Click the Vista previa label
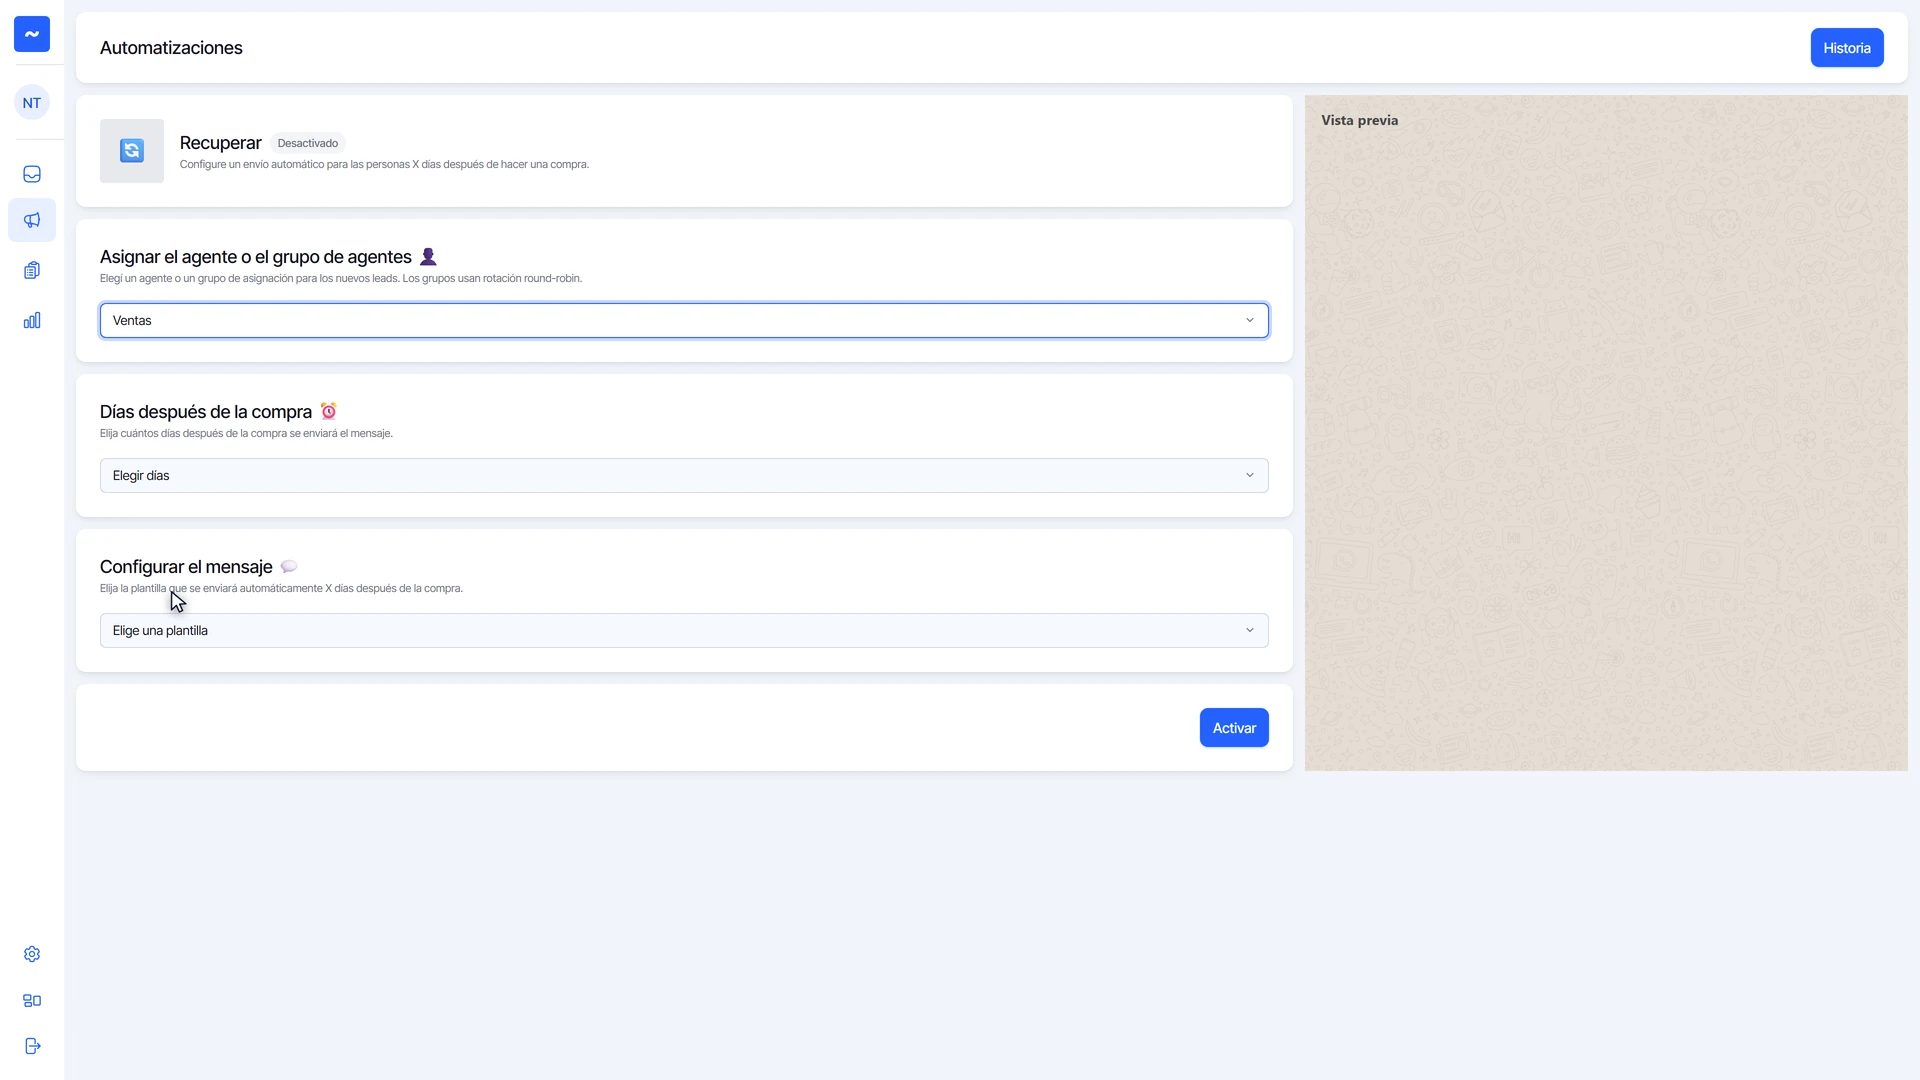This screenshot has height=1080, width=1920. 1359,120
